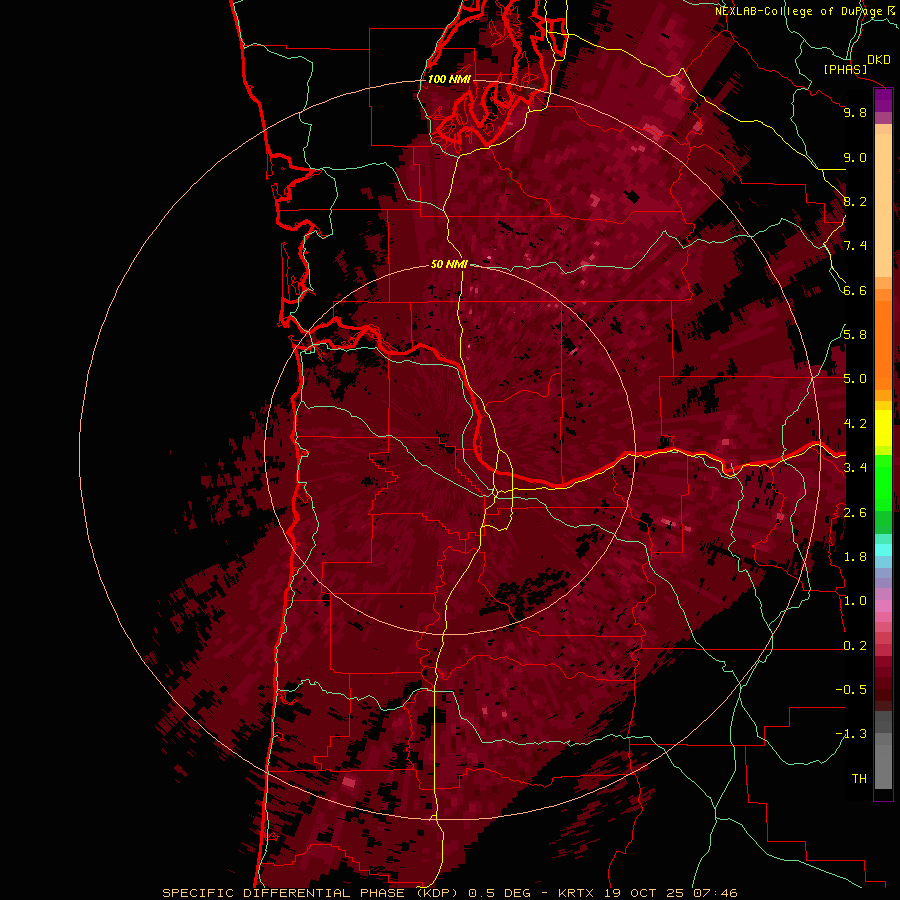Select the 0.2 value on the color scale
The height and width of the screenshot is (900, 900).
(855, 646)
